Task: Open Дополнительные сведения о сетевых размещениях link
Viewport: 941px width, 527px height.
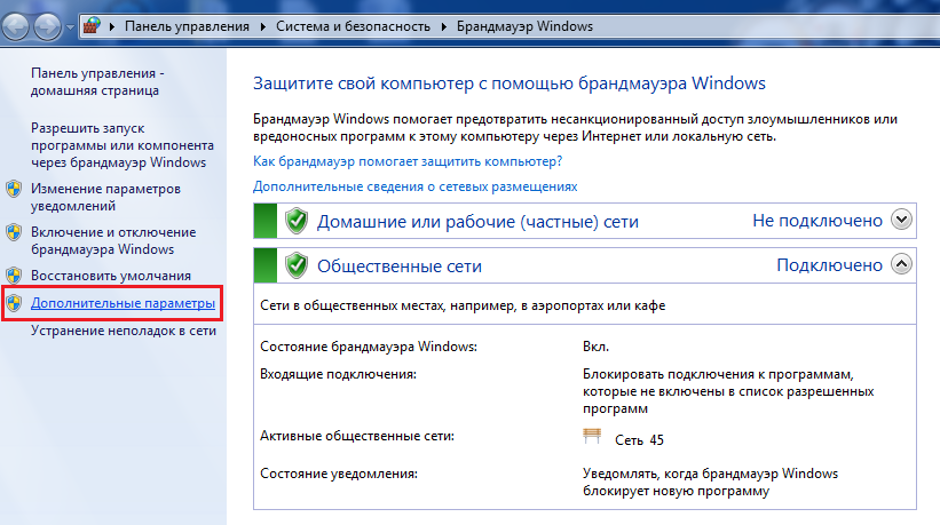Action: [x=415, y=186]
